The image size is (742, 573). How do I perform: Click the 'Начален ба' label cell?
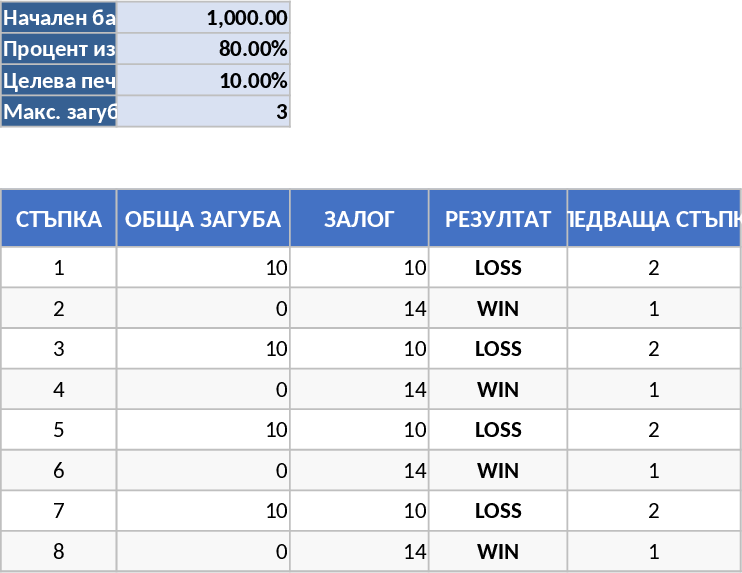[x=59, y=18]
